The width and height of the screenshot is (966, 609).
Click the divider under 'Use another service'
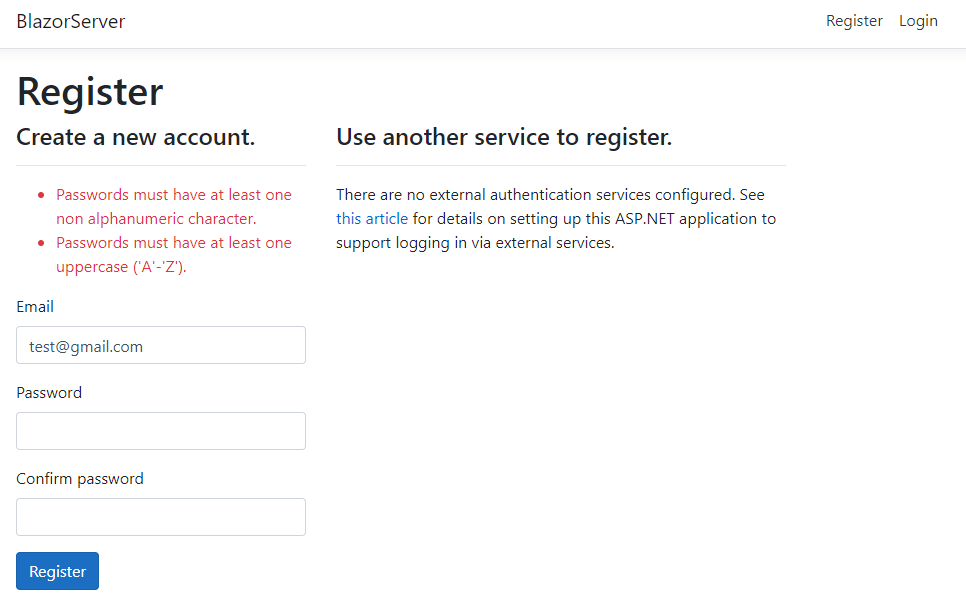coord(560,165)
